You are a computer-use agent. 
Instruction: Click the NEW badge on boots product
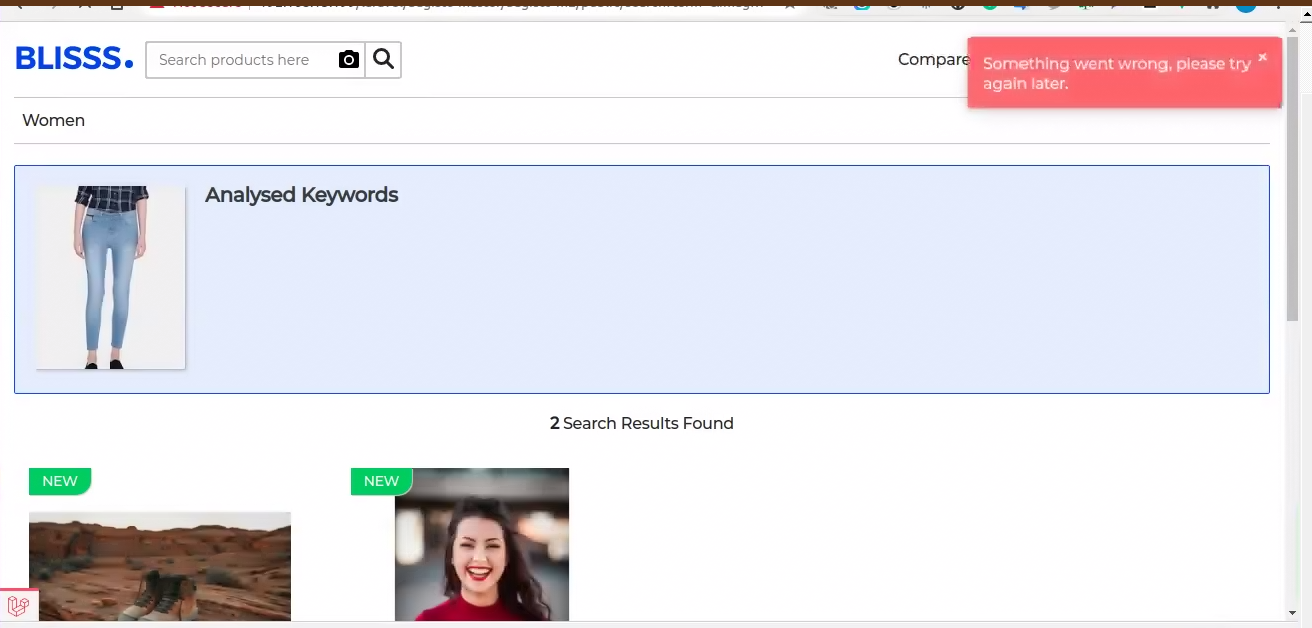tap(60, 481)
